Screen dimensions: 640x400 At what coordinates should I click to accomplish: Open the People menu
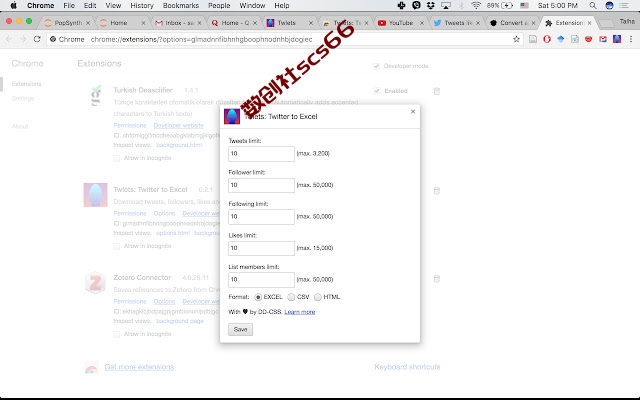click(x=219, y=5)
